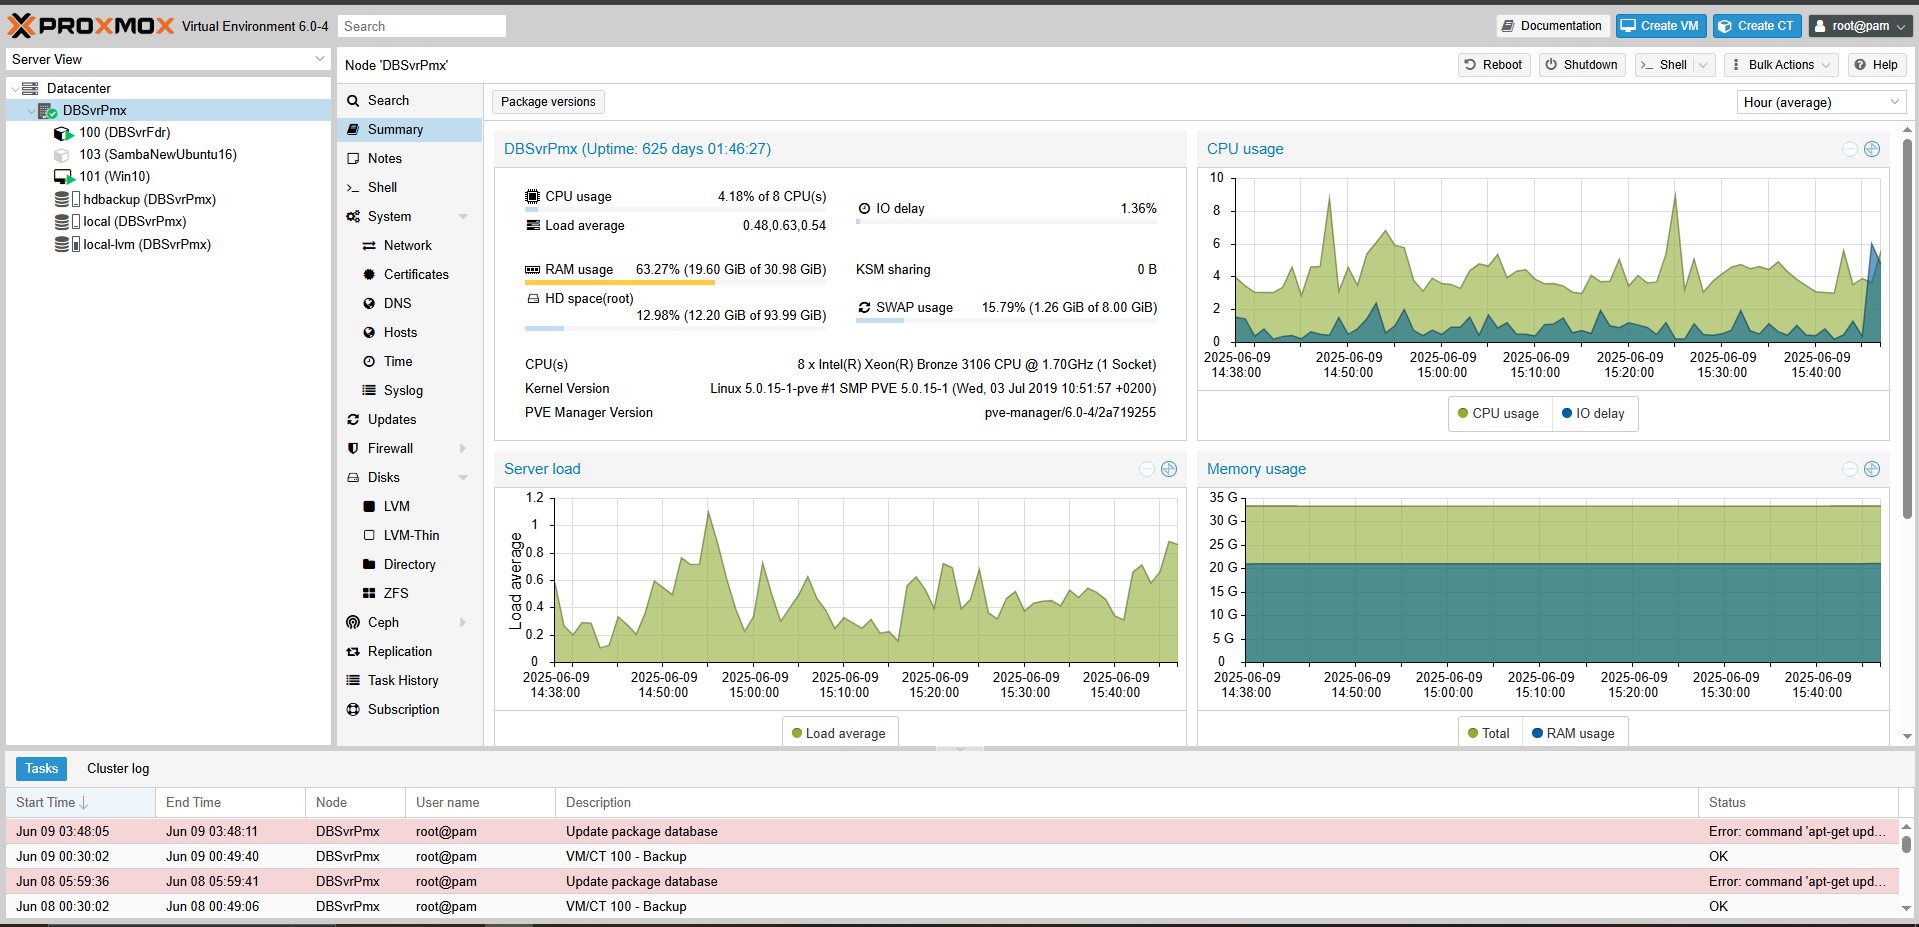The height and width of the screenshot is (927, 1919).
Task: Open the ZFS disks page
Action: 395,593
